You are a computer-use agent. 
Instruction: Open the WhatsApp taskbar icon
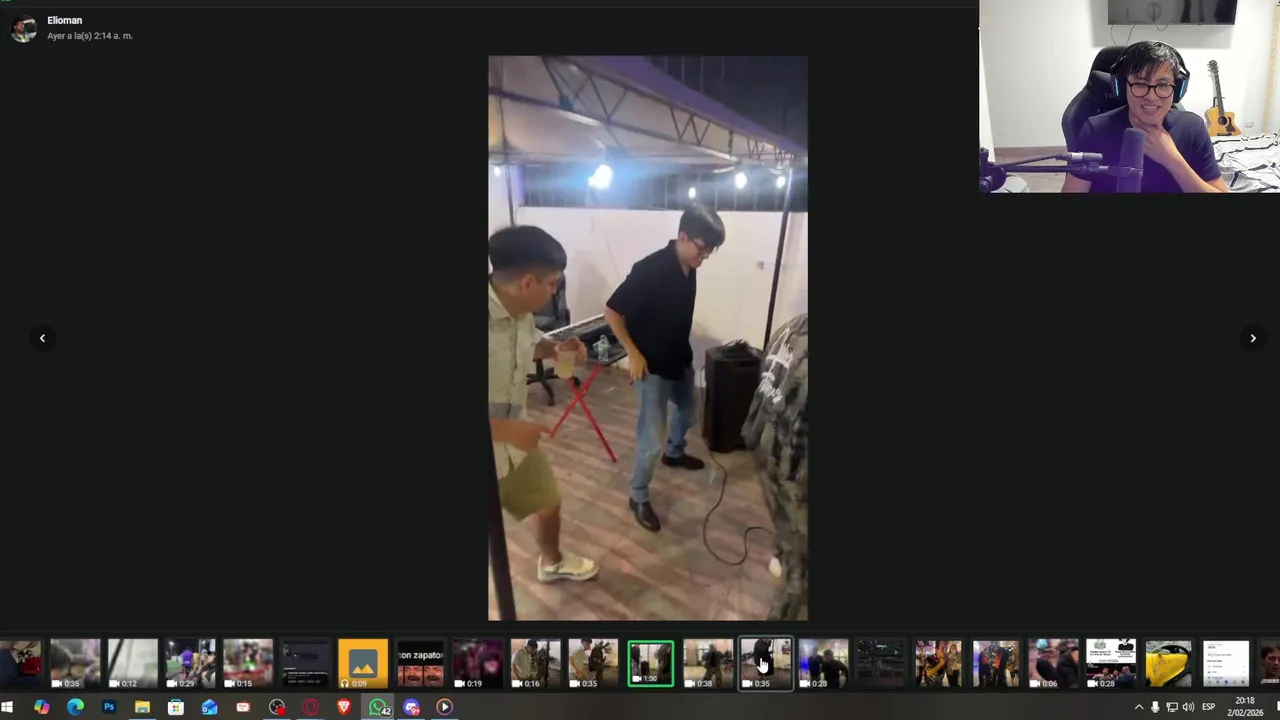379,707
